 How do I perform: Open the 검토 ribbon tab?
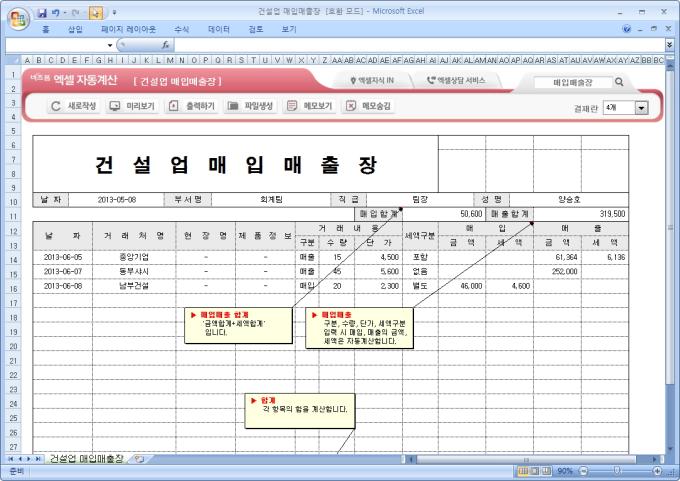(x=255, y=29)
